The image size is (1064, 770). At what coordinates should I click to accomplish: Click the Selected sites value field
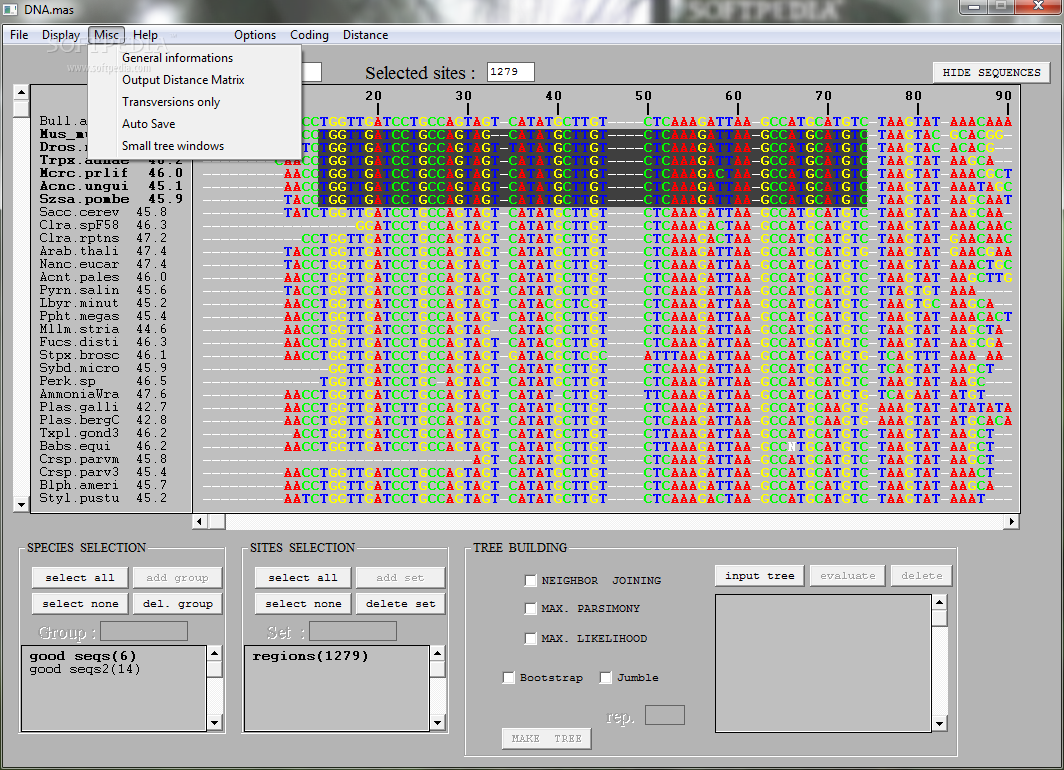coord(510,72)
